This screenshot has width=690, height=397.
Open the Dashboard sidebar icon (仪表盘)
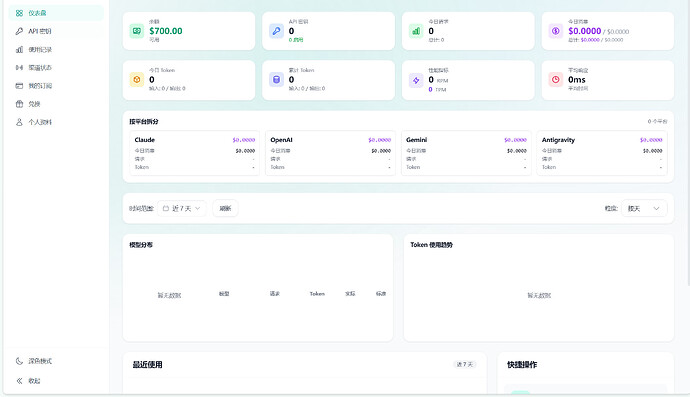pos(19,13)
